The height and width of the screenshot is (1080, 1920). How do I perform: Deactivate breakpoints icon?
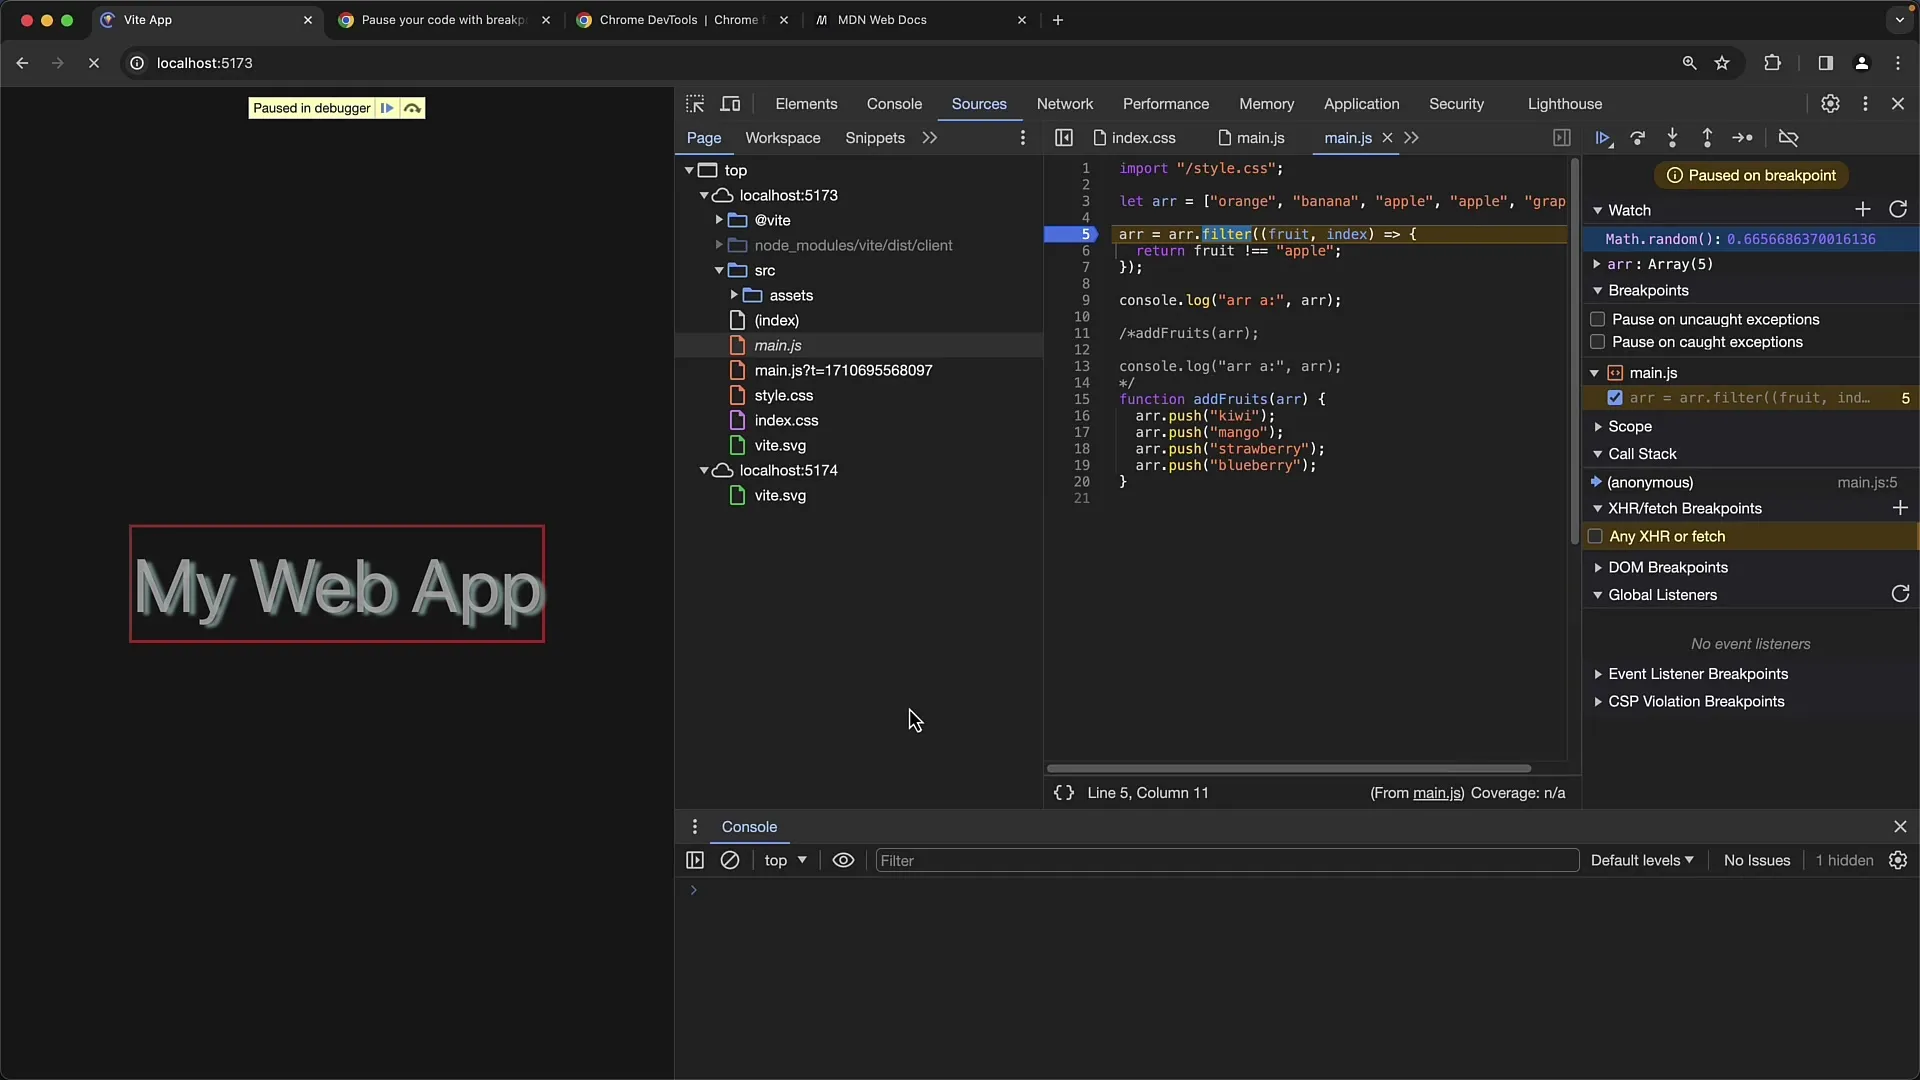coord(1789,138)
